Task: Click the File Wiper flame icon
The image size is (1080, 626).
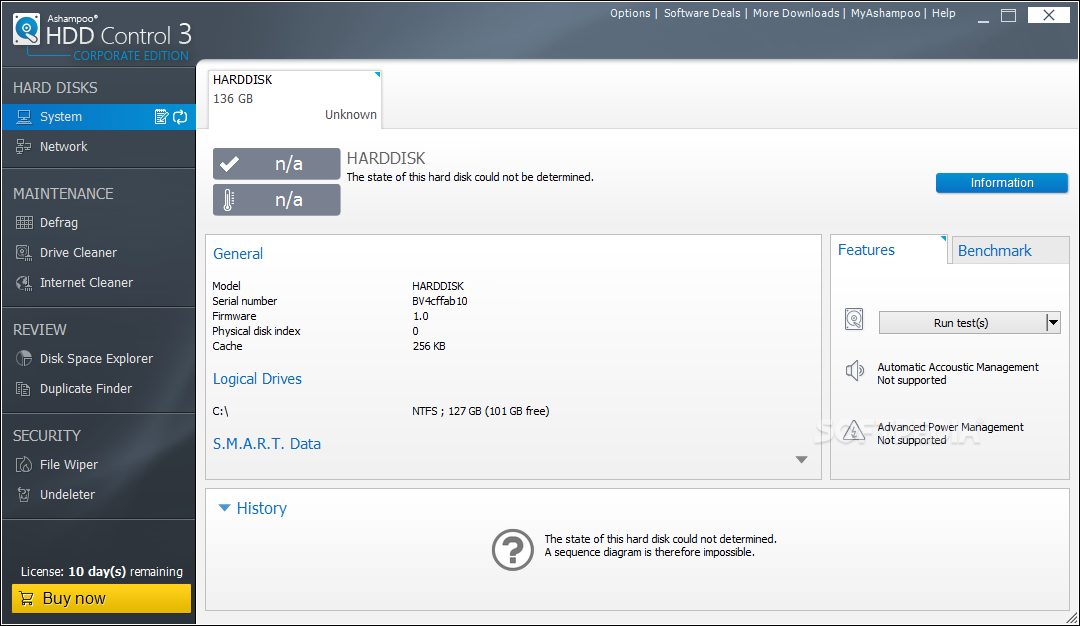Action: pos(24,465)
